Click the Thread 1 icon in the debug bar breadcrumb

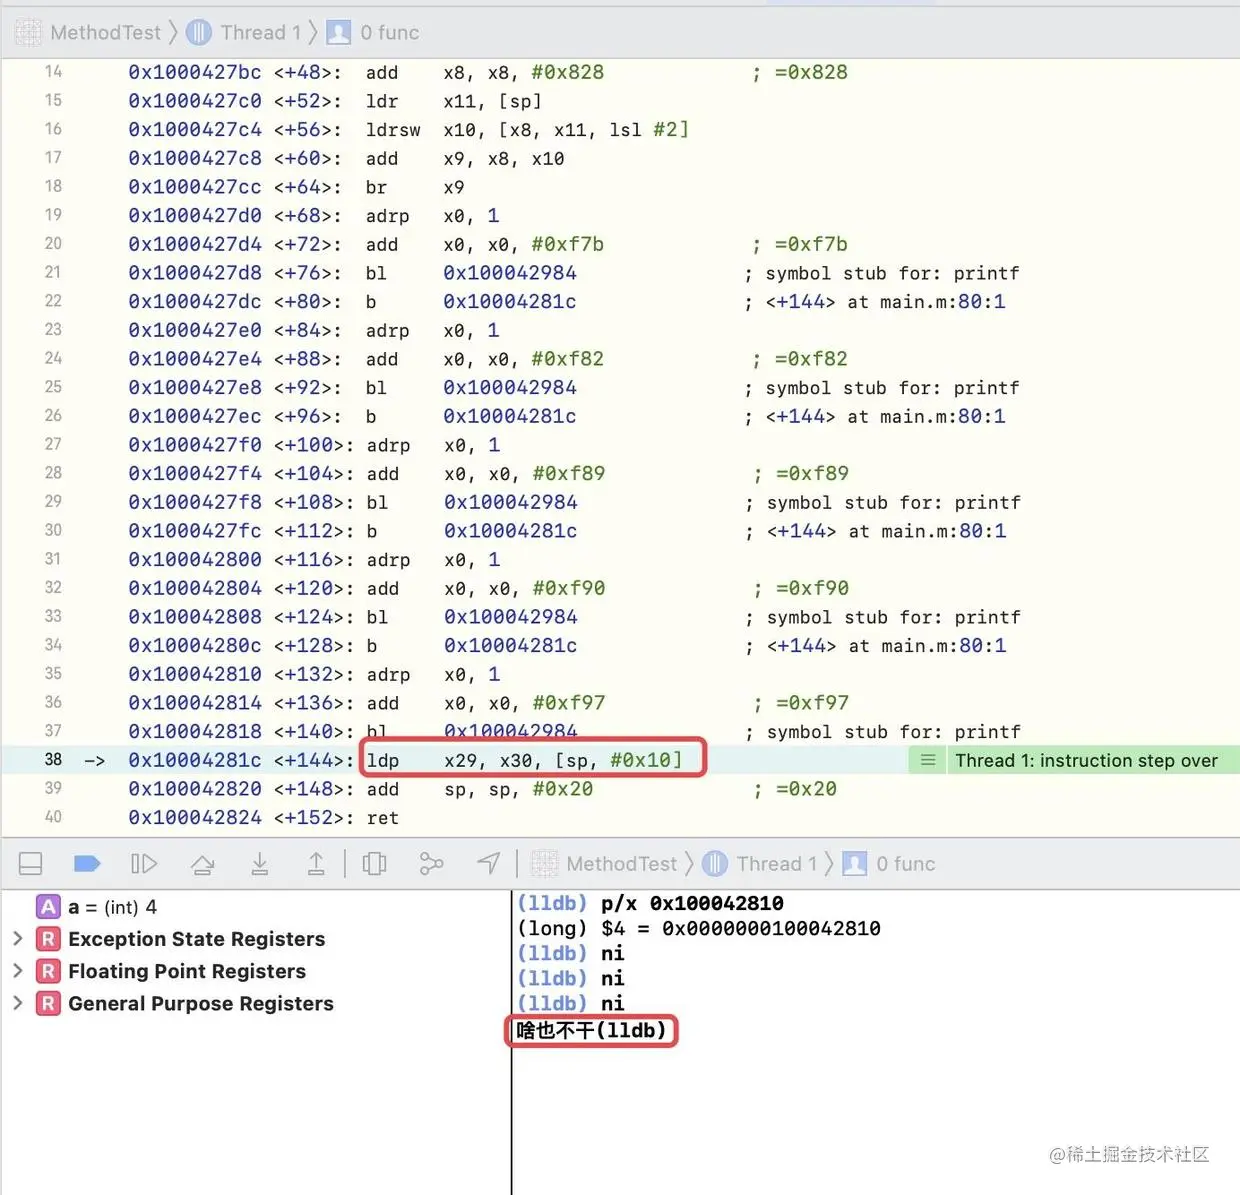715,864
